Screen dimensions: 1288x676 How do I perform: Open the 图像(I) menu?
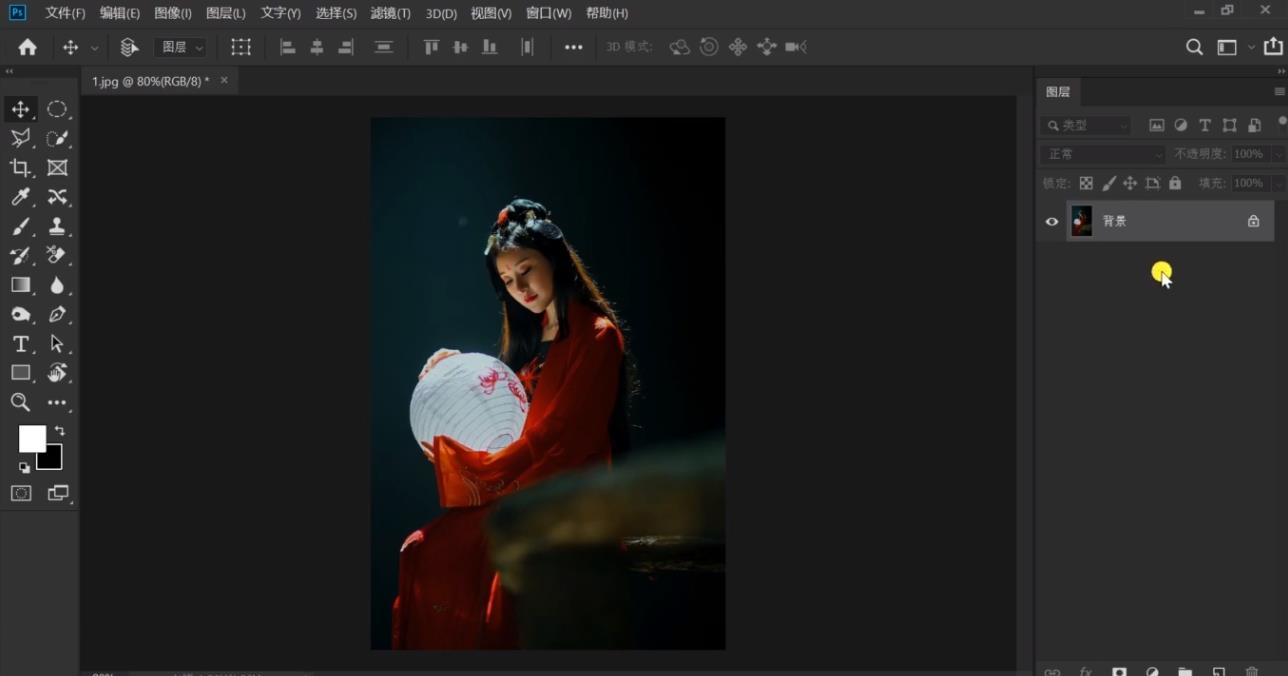(173, 13)
